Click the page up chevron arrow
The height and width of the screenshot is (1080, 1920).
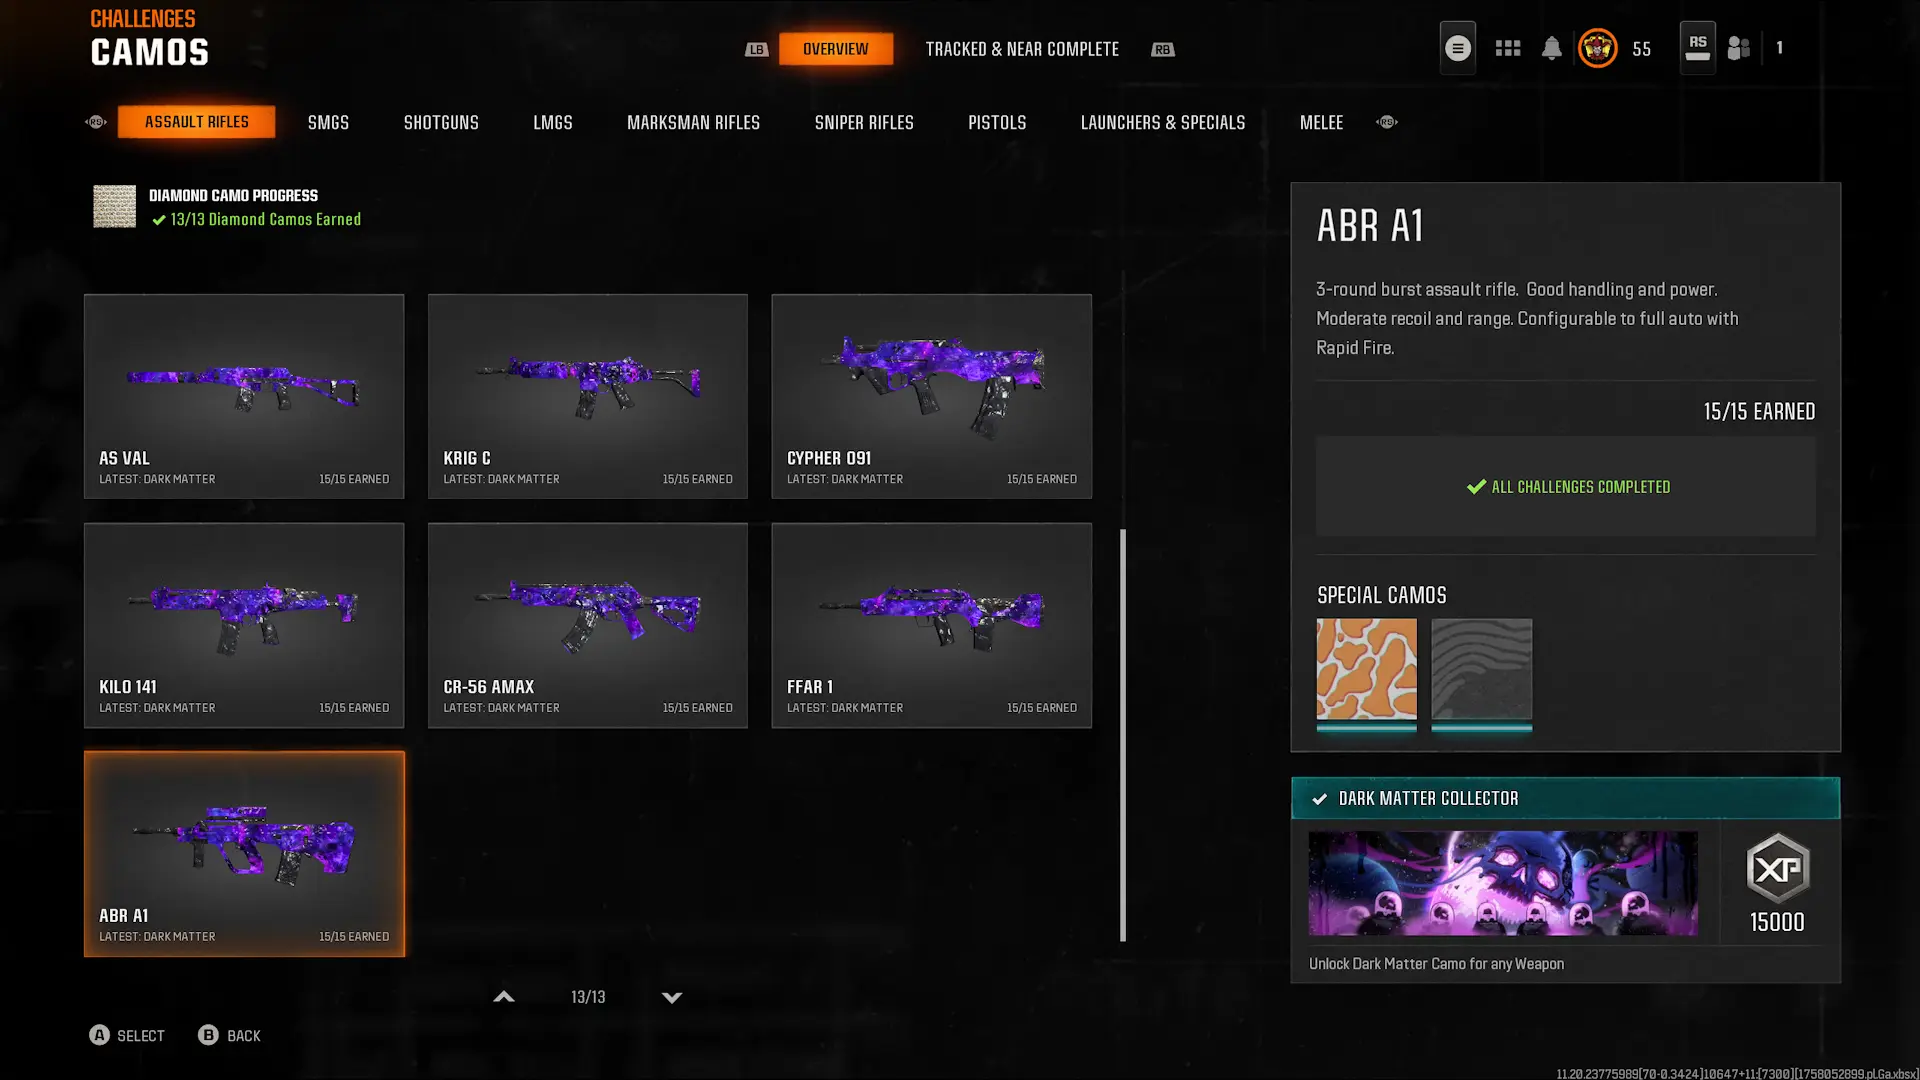point(504,997)
